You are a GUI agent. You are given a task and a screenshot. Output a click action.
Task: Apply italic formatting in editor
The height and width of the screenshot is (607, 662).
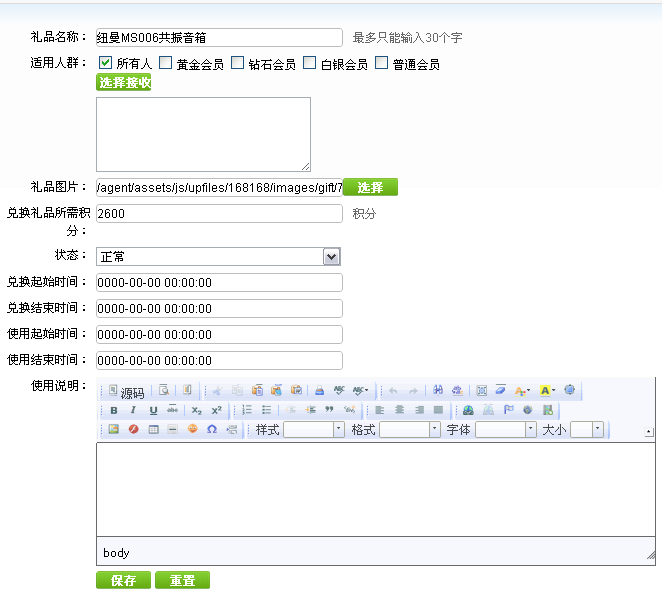click(133, 411)
